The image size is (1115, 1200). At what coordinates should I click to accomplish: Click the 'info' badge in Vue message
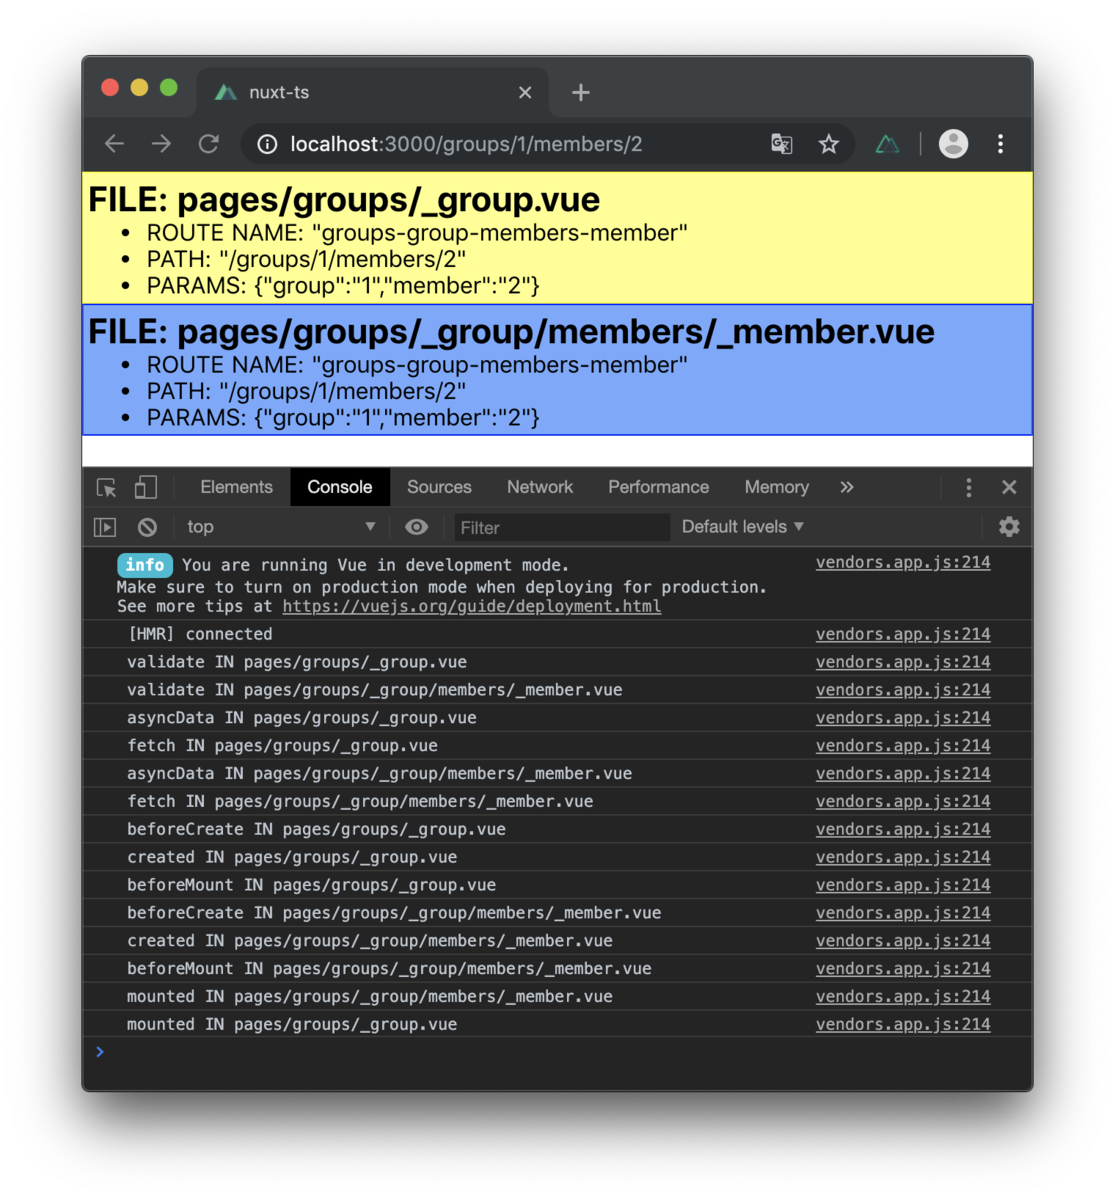(x=145, y=565)
